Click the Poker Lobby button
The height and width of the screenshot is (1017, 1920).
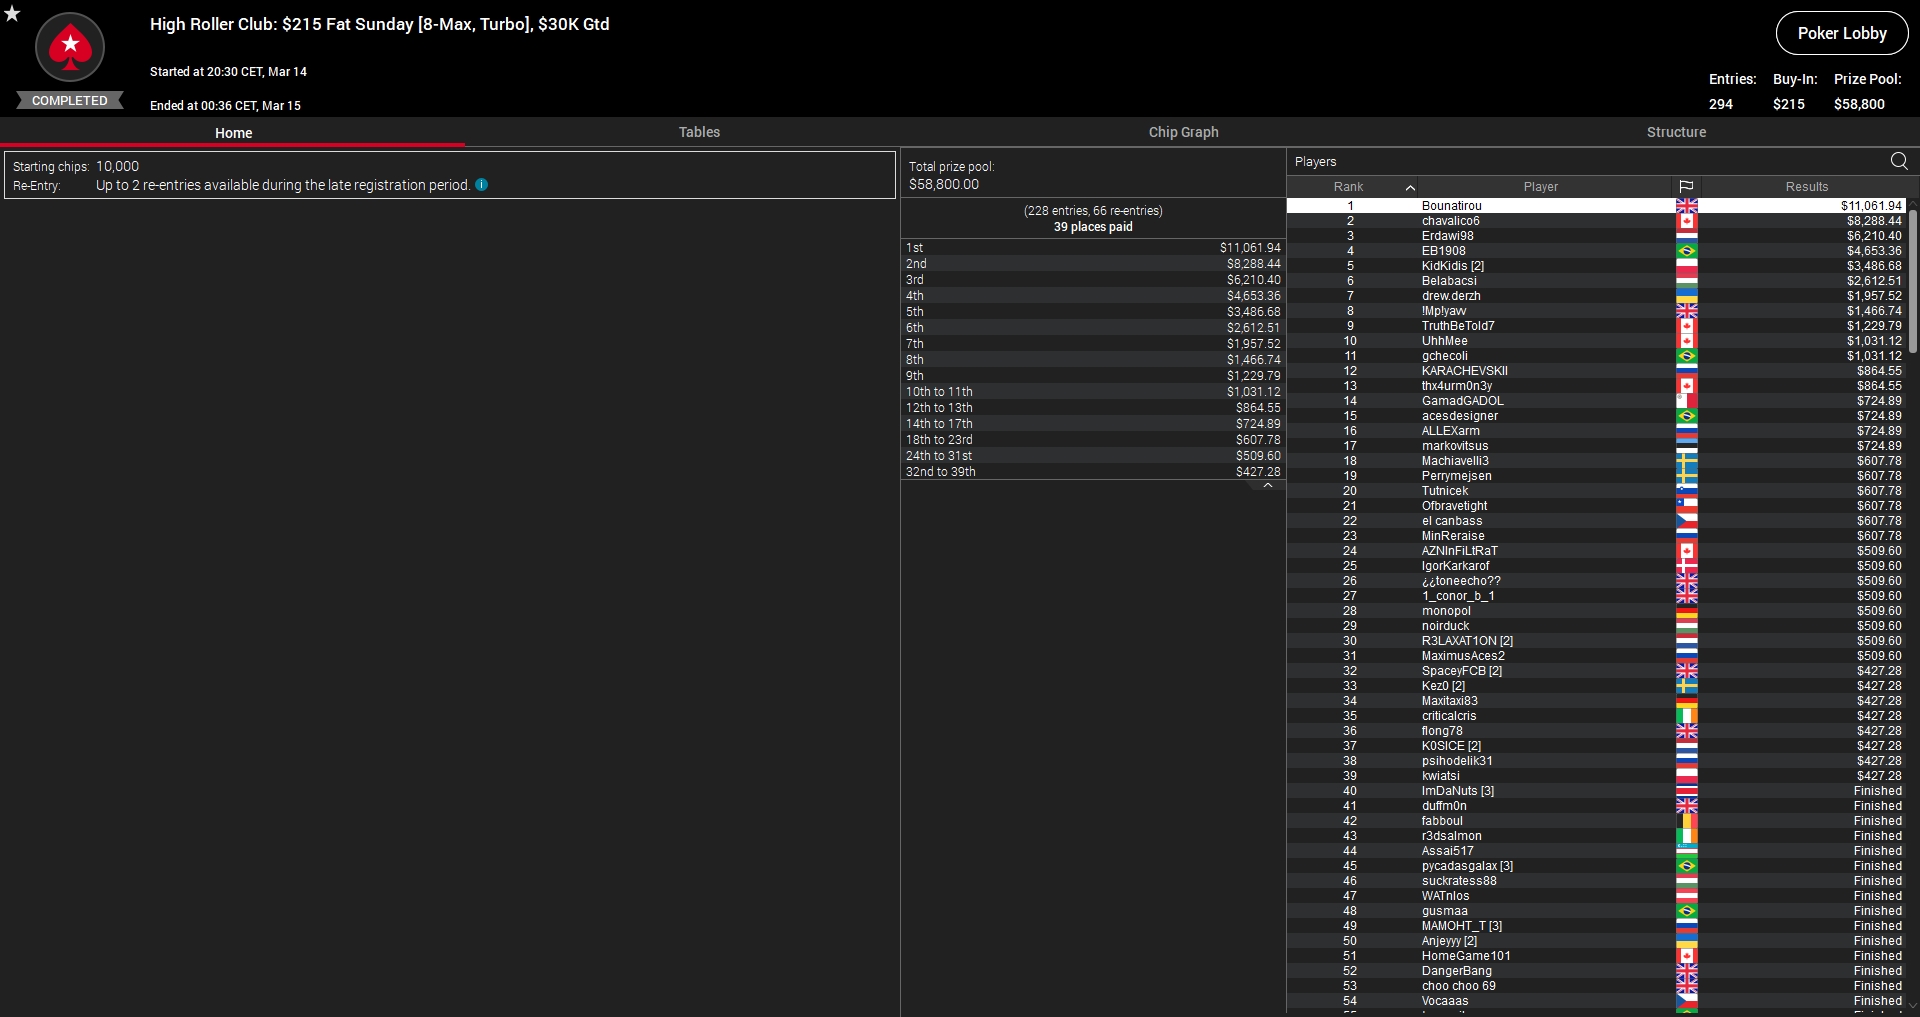(x=1842, y=33)
